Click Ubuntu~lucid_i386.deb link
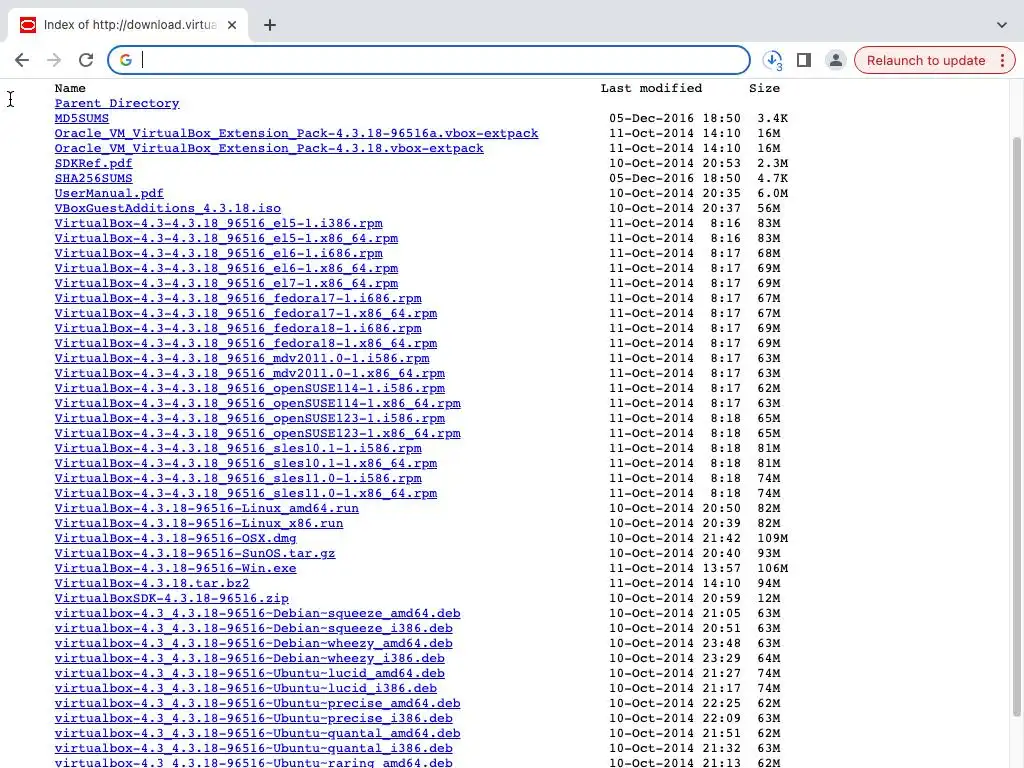Screen dimensions: 1024x768 pos(246,689)
